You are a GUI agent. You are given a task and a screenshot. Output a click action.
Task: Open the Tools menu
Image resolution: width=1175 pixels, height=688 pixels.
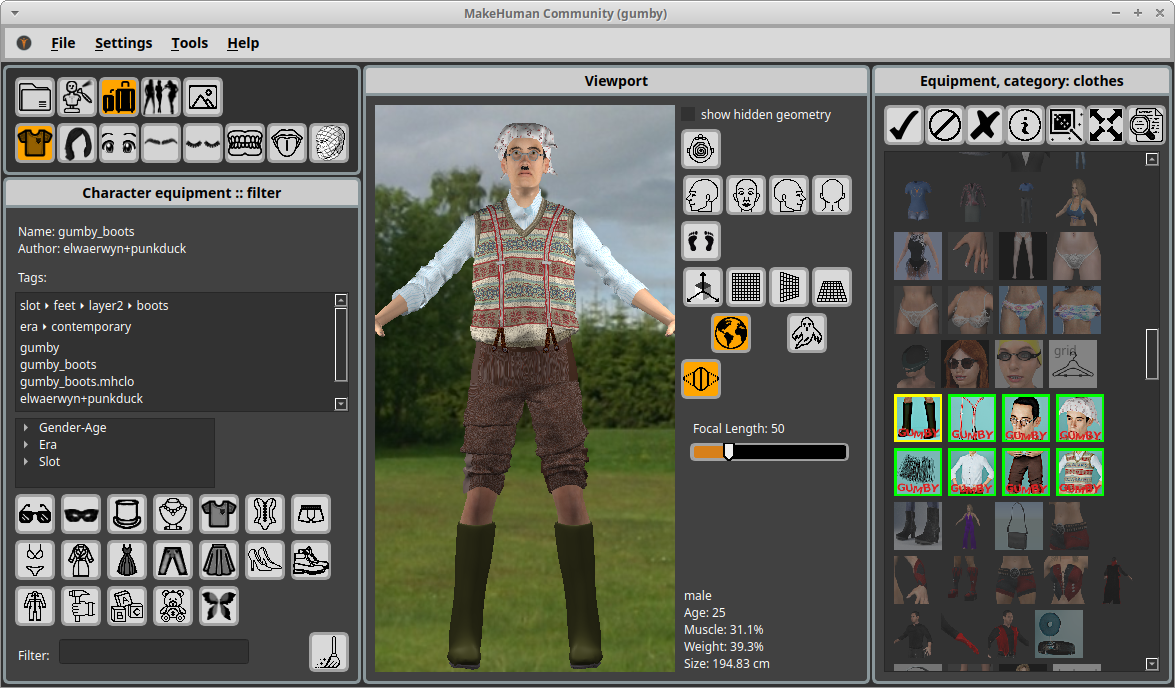189,43
